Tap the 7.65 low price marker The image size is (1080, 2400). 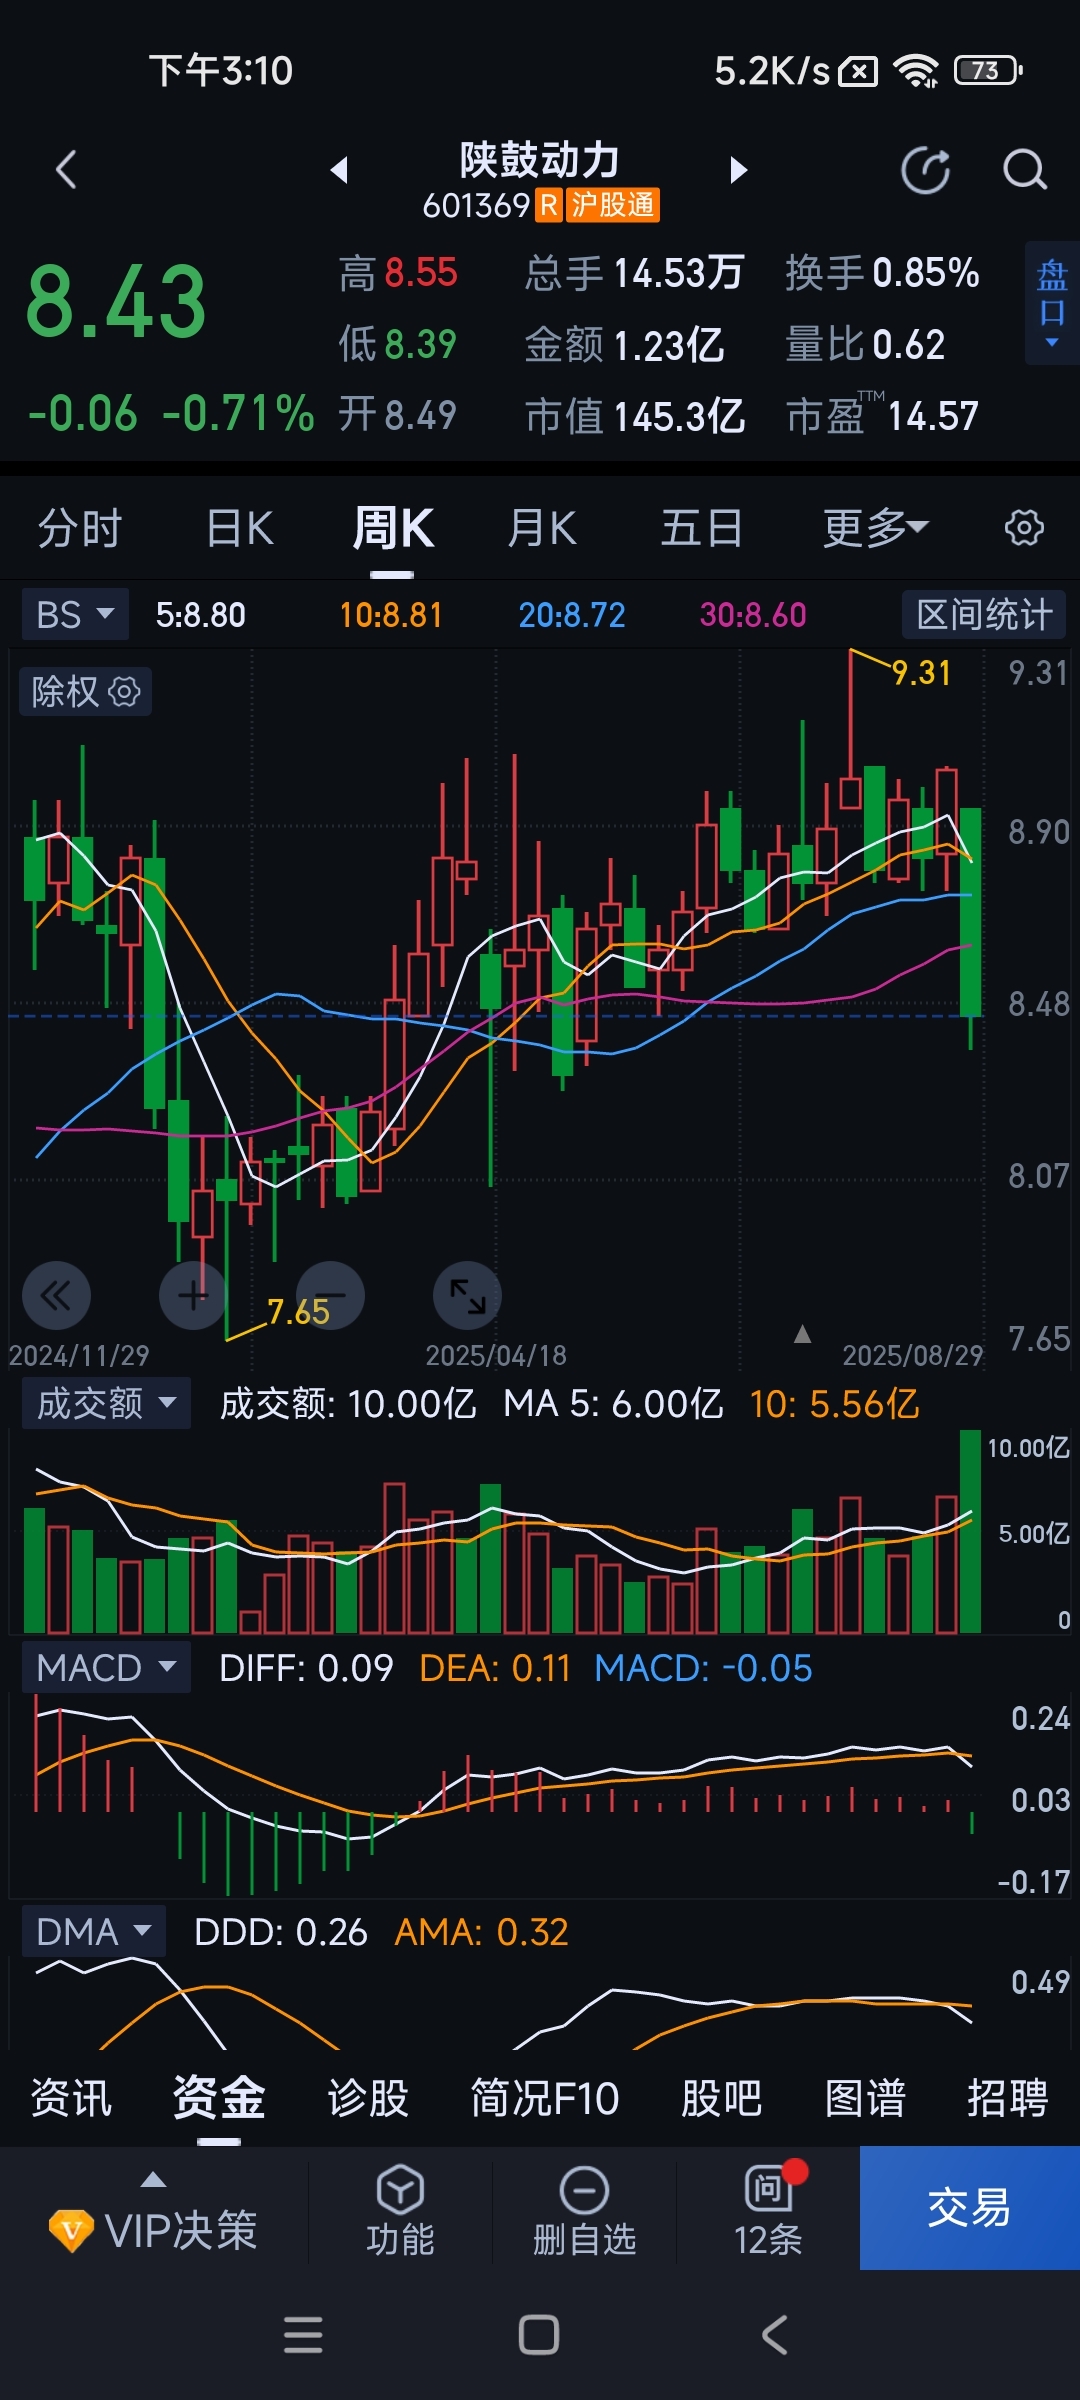[x=298, y=1311]
